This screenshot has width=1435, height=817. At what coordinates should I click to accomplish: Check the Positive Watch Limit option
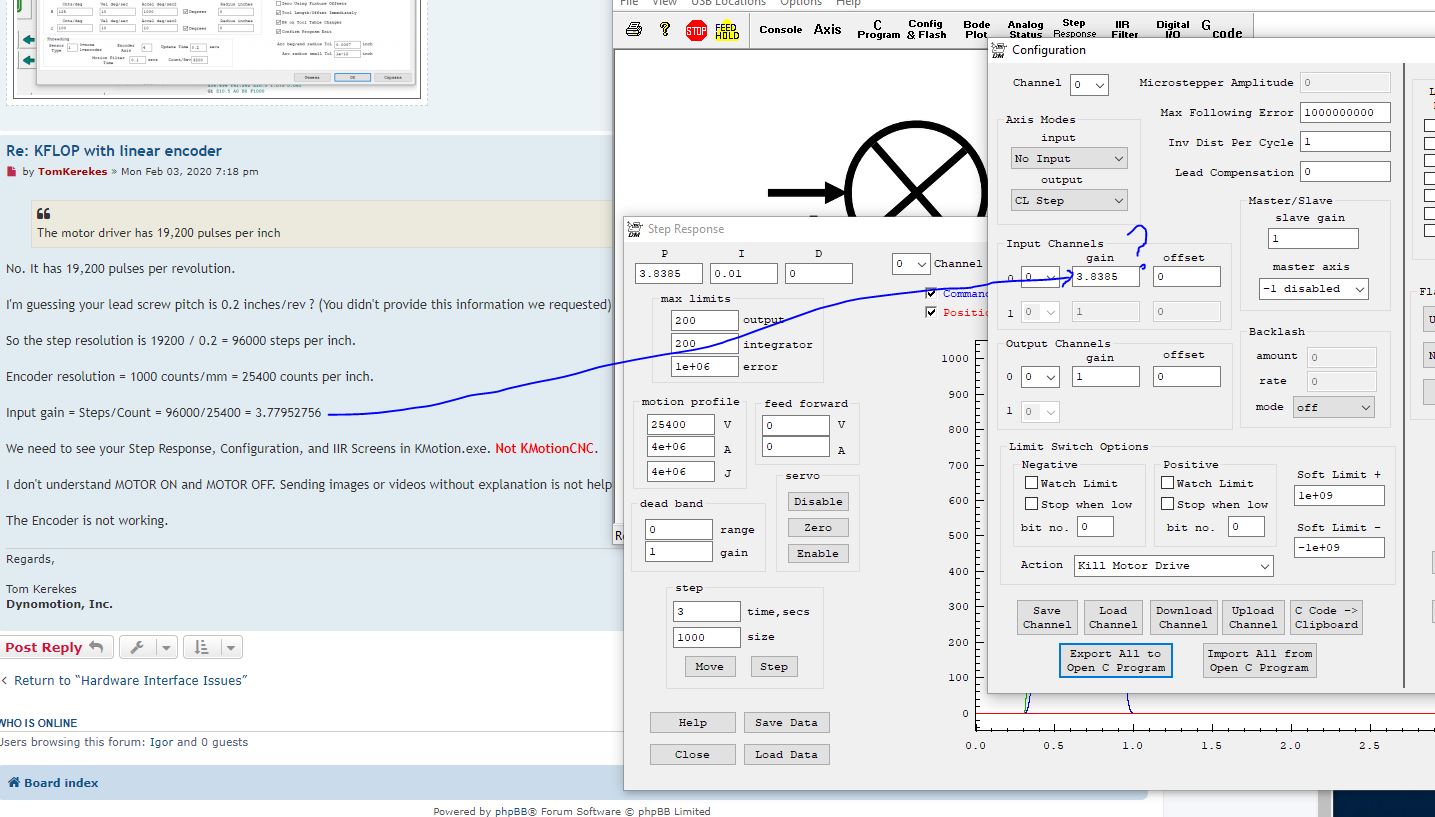(x=1167, y=483)
